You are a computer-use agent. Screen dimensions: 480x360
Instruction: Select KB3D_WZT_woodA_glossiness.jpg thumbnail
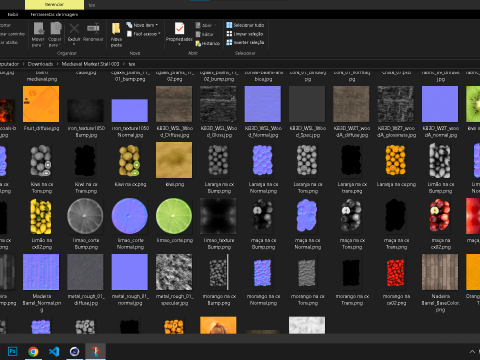pos(396,104)
